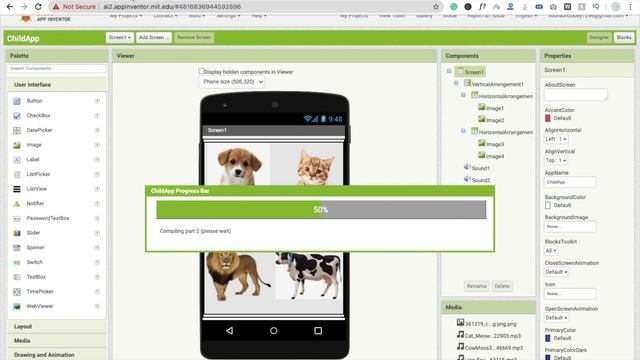Bookmark this page with the star icon
This screenshot has width=640, height=360.
point(436,7)
